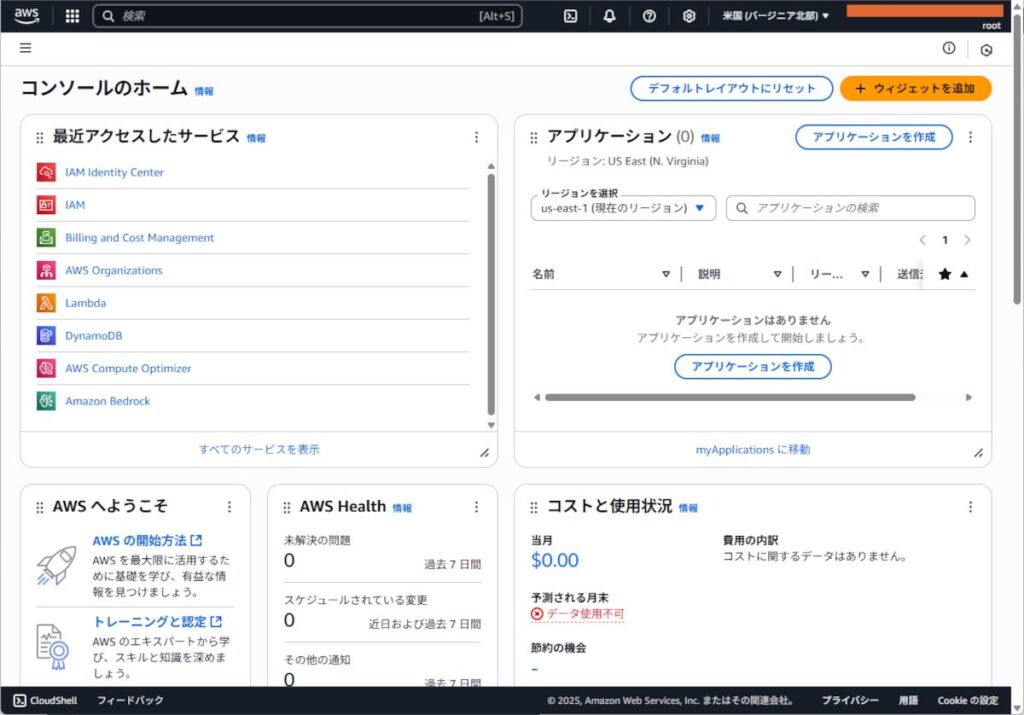Image resolution: width=1024 pixels, height=715 pixels.
Task: Open the トレーニングと認定 link
Action: click(x=157, y=622)
